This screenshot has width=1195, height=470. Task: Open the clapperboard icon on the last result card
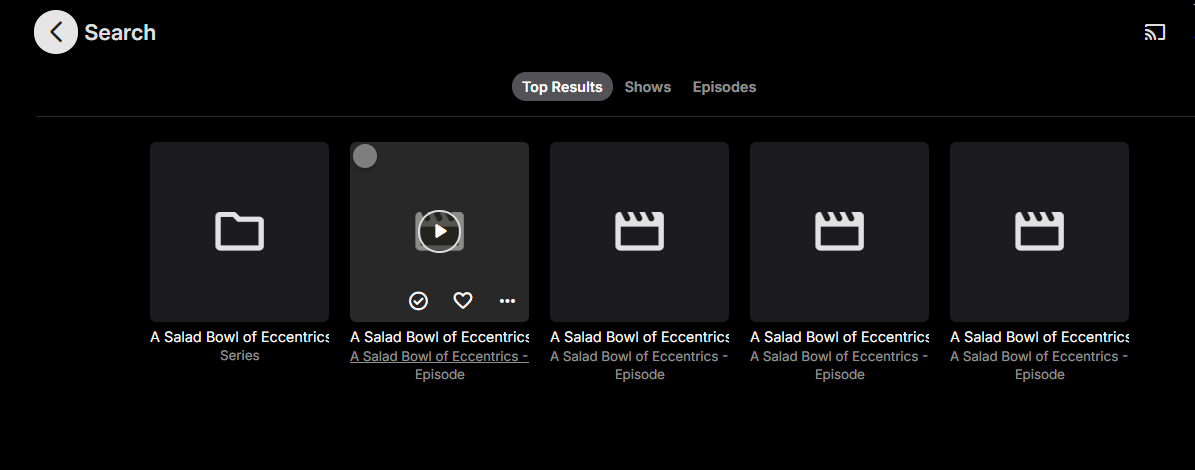(x=1039, y=232)
